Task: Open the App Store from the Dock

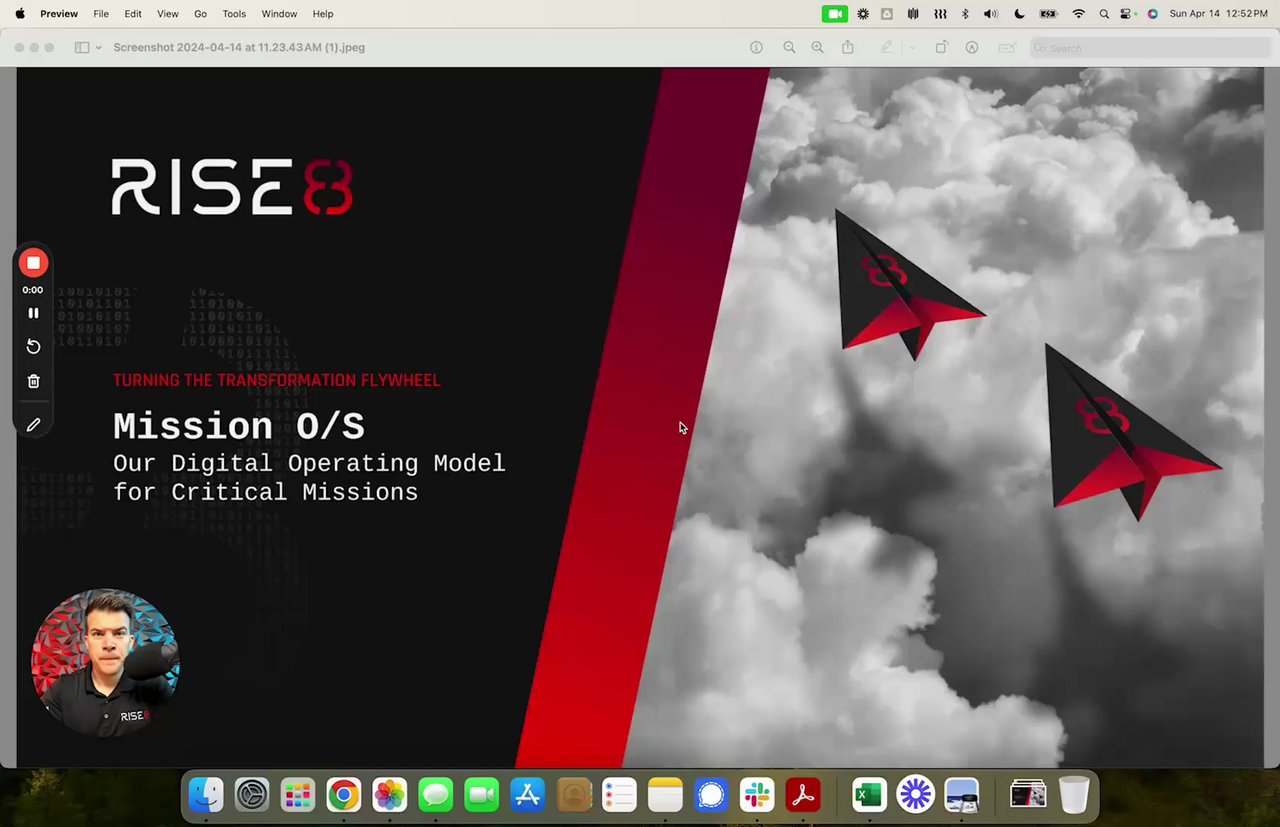Action: [x=527, y=795]
